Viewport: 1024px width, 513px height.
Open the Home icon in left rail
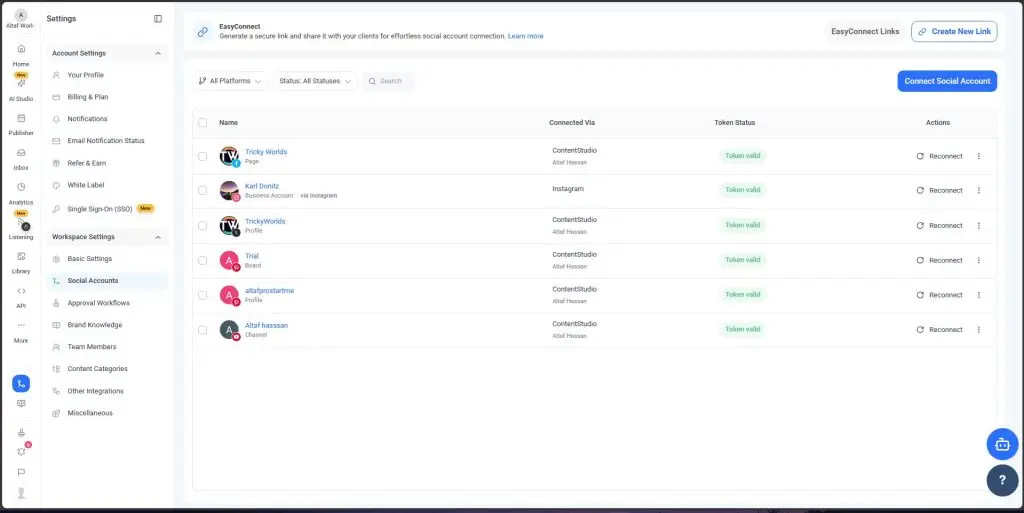(x=21, y=49)
